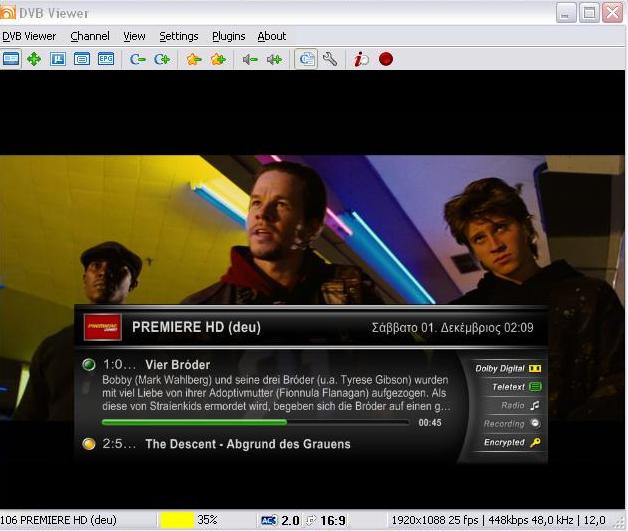The image size is (628, 531).
Task: Open the EPG window
Action: tap(106, 59)
